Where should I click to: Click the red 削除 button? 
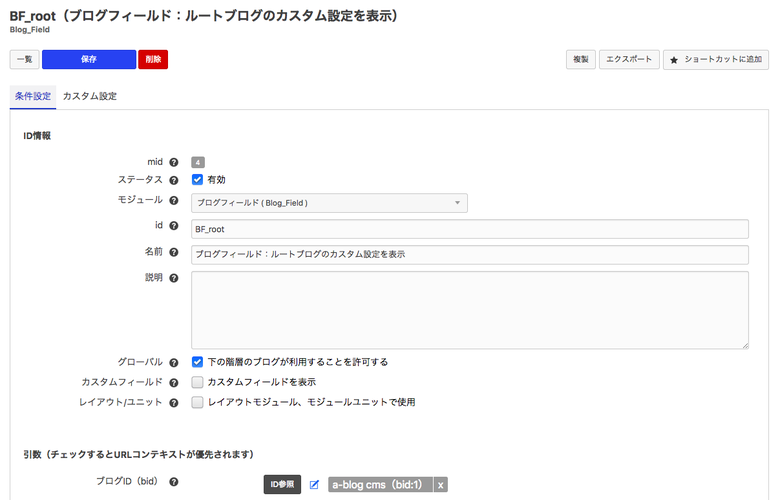coord(153,60)
